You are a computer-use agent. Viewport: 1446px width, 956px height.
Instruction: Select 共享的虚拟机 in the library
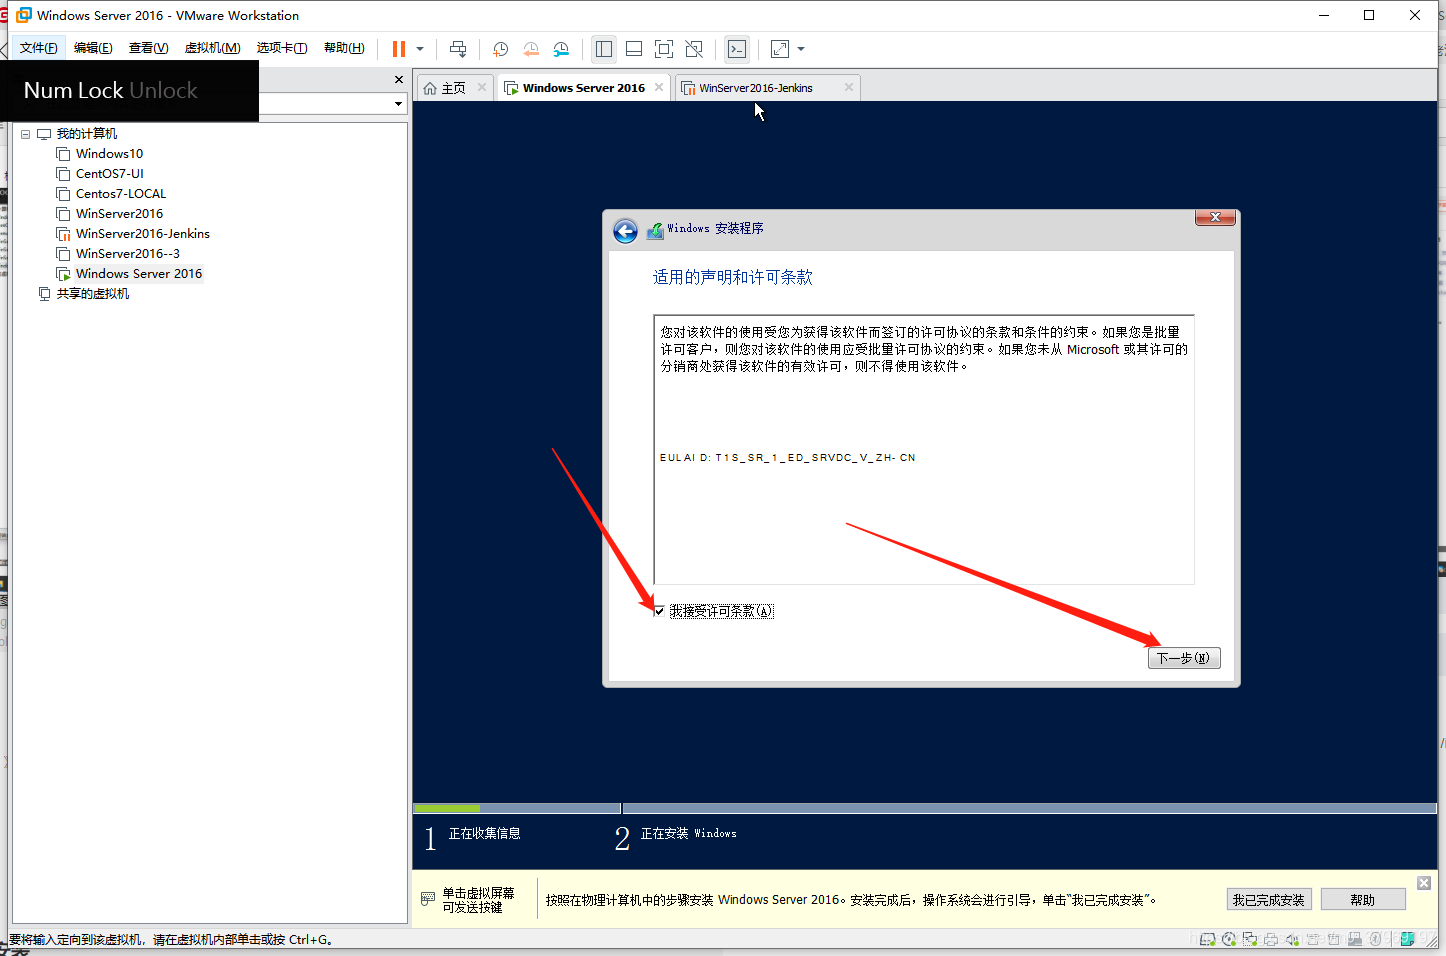tap(92, 294)
